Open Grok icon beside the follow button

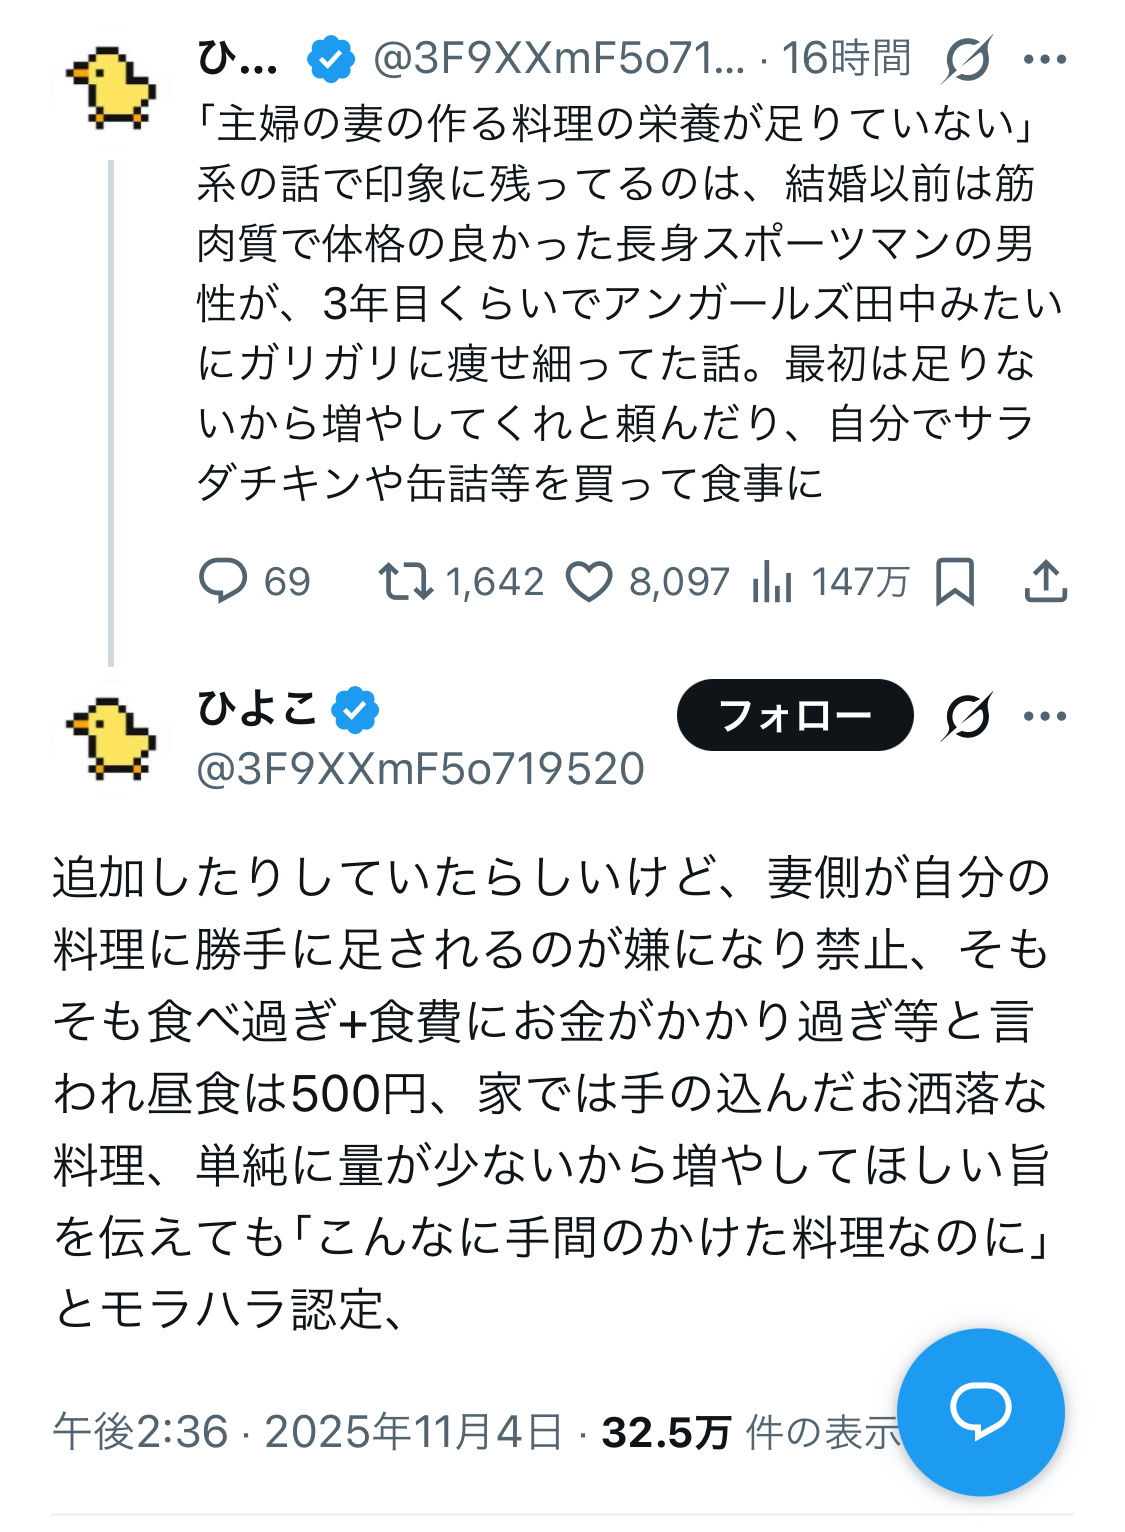tap(966, 716)
